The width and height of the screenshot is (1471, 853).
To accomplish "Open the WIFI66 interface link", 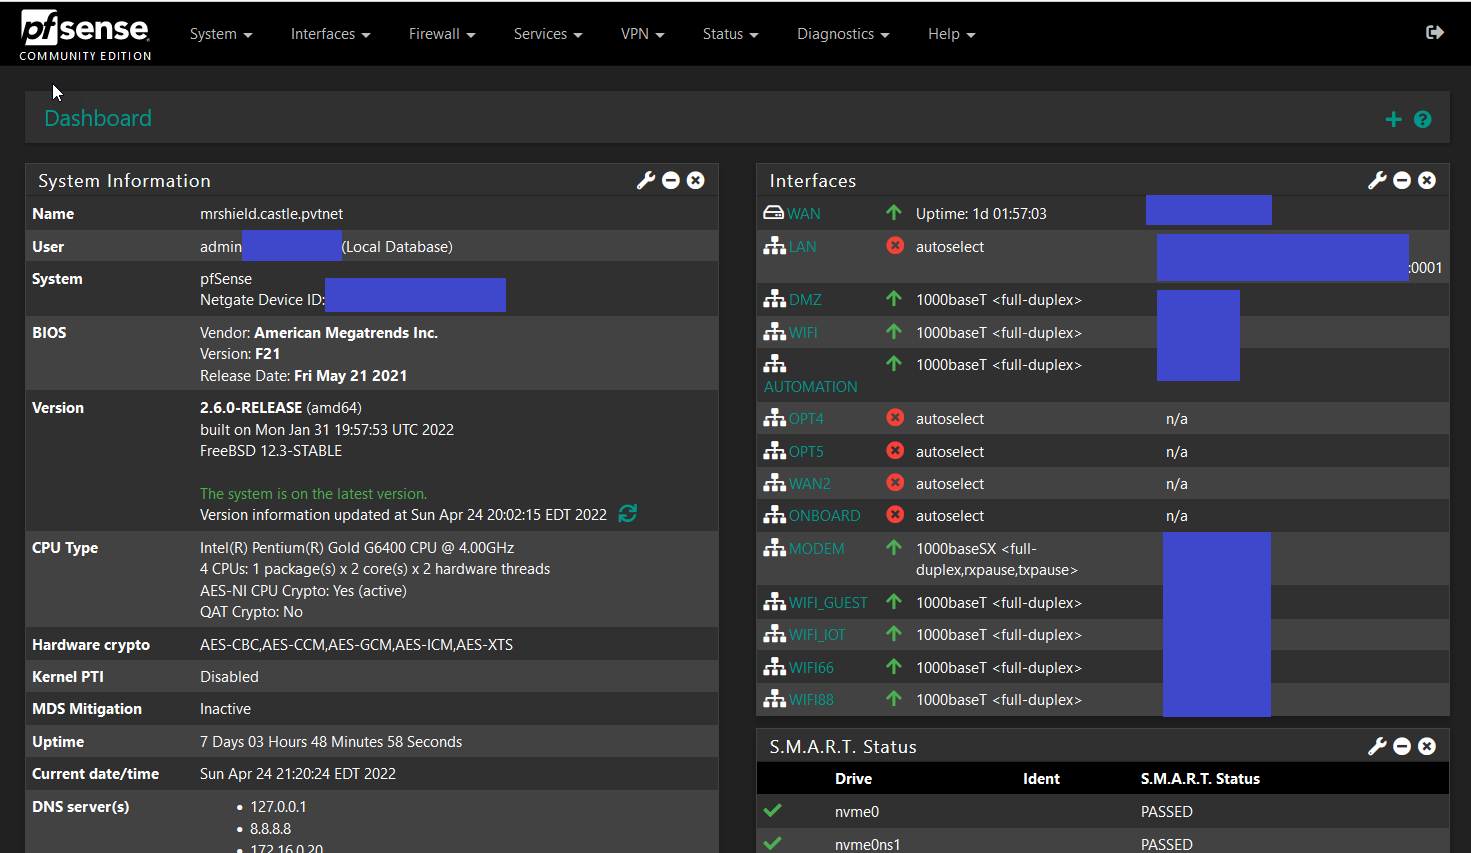I will 811,668.
